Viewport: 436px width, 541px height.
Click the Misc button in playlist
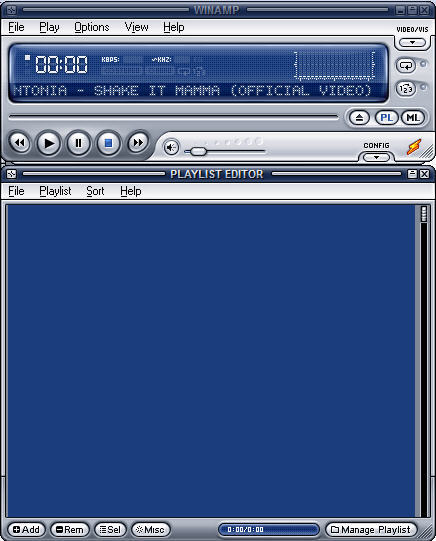pyautogui.click(x=151, y=529)
